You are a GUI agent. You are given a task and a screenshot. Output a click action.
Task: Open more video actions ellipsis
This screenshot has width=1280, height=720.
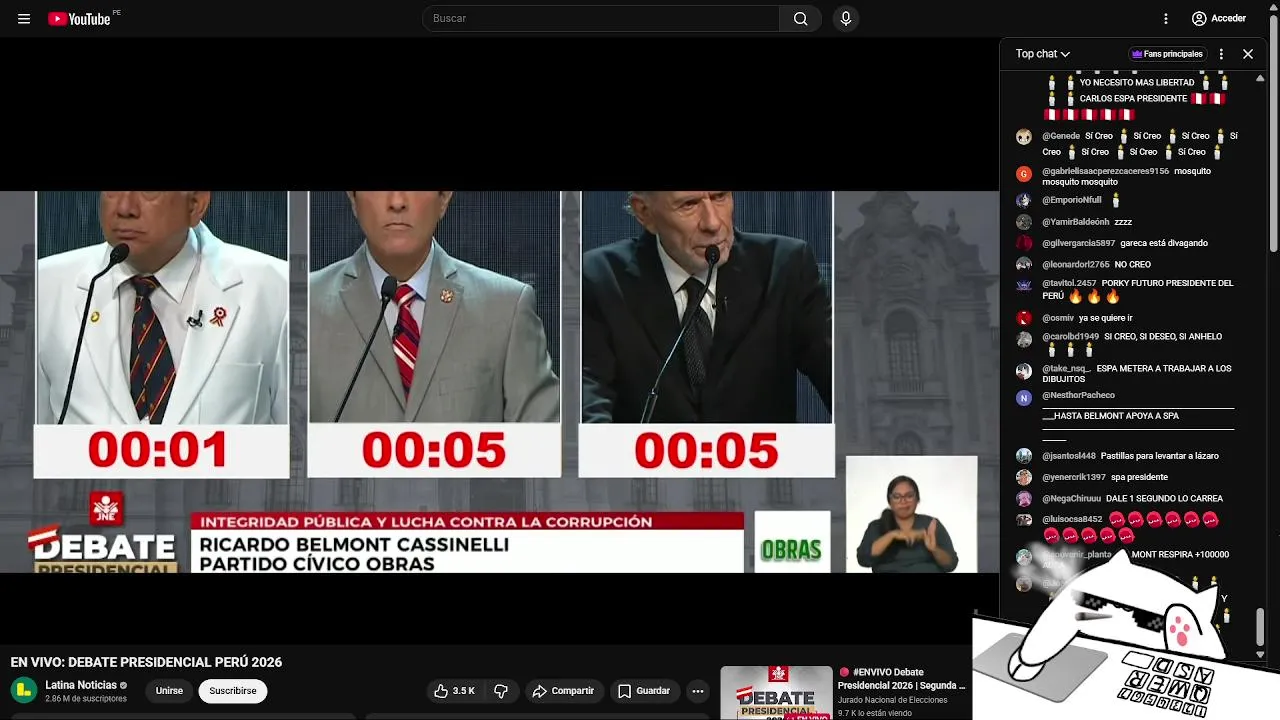click(x=698, y=691)
